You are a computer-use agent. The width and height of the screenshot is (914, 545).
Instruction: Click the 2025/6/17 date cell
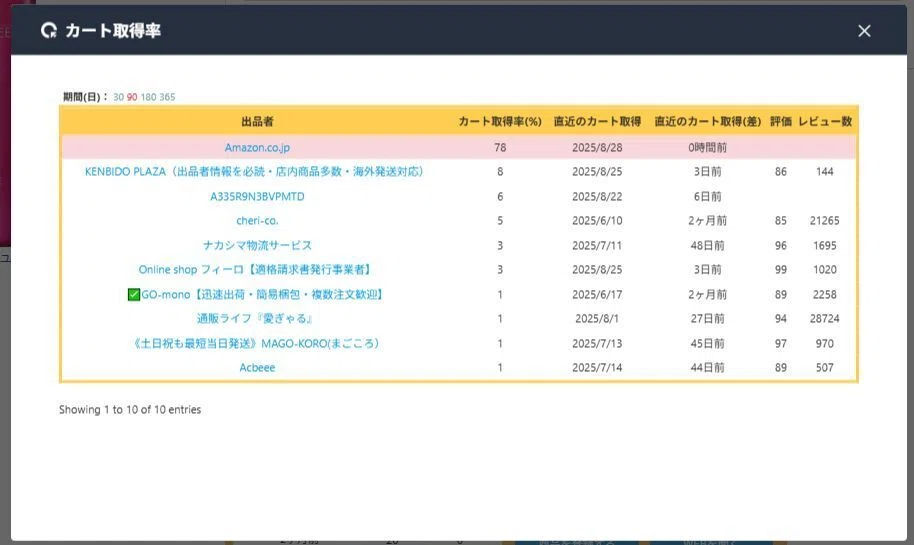(597, 294)
